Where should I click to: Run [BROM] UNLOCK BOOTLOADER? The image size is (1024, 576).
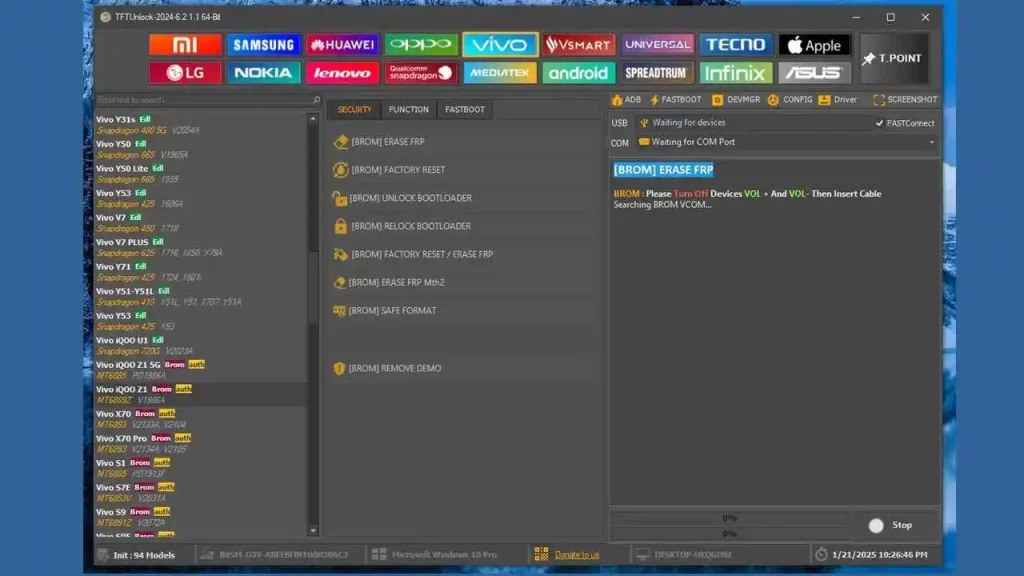pos(462,198)
